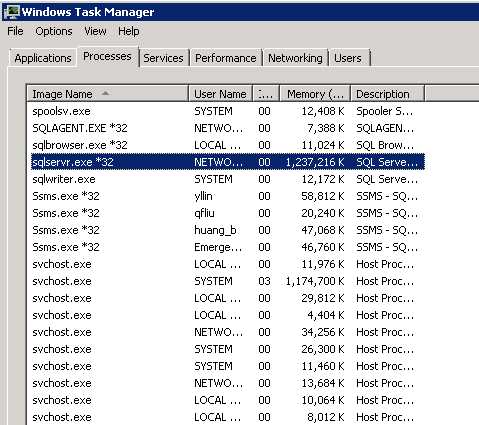
Task: Select svchost.exe using 4,404 K memory
Action: 228,315
